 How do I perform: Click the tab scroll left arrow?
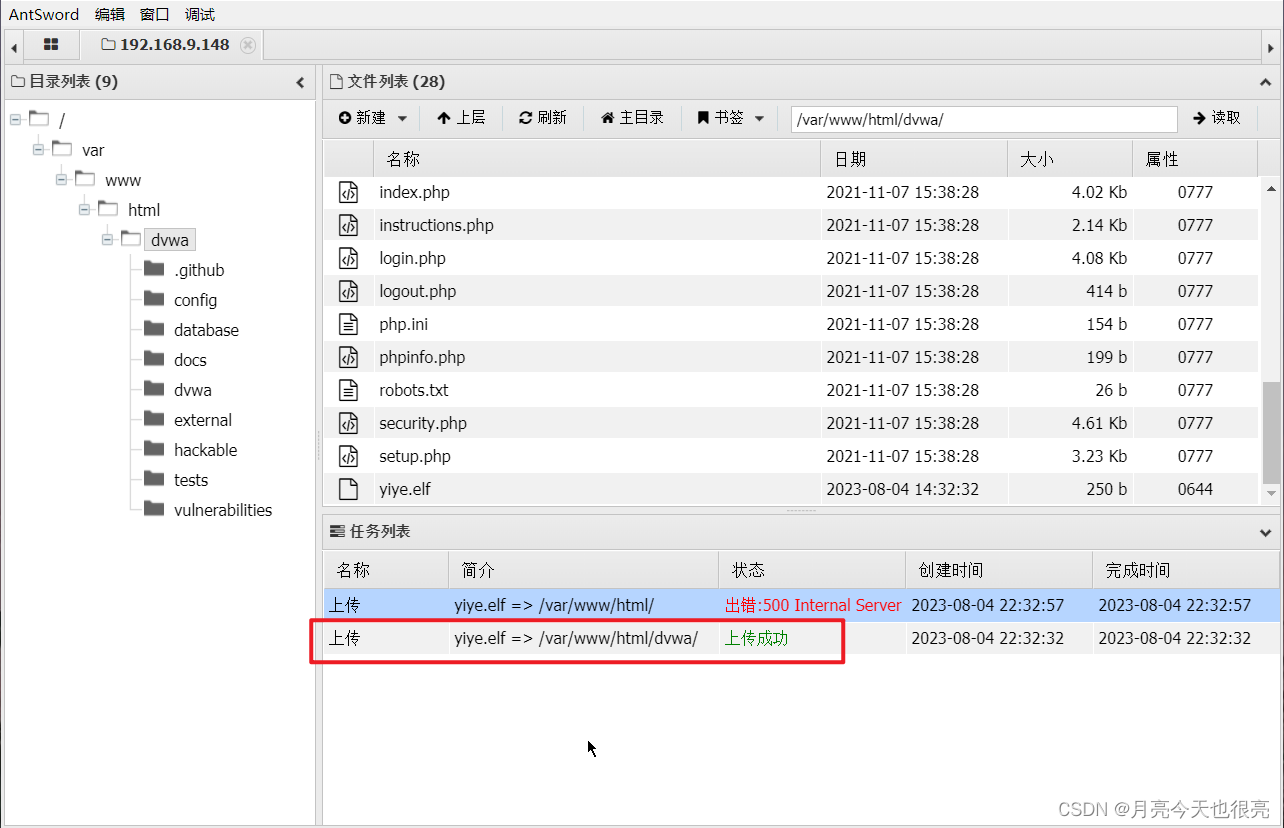(x=14, y=46)
